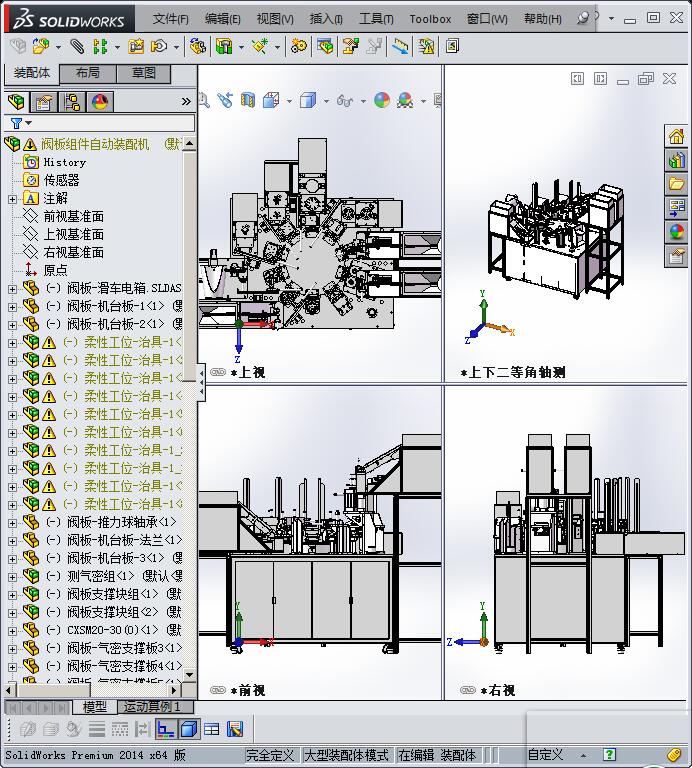
Task: Expand the 阀板-滑车电箱 component node
Action: 12,289
